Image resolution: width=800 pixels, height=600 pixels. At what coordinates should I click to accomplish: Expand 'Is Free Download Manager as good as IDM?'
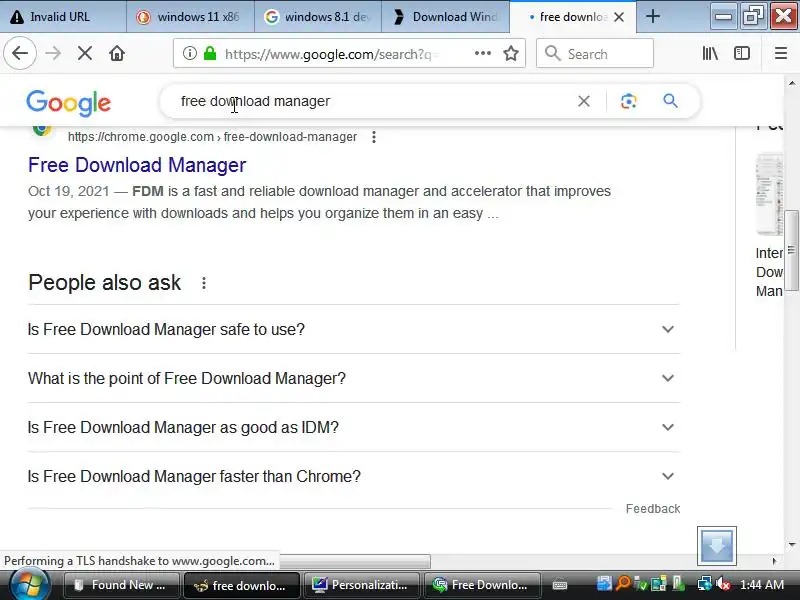click(354, 428)
